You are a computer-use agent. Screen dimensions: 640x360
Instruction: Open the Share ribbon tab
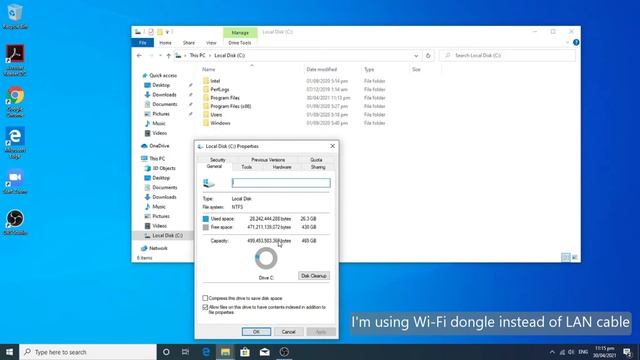tap(189, 43)
